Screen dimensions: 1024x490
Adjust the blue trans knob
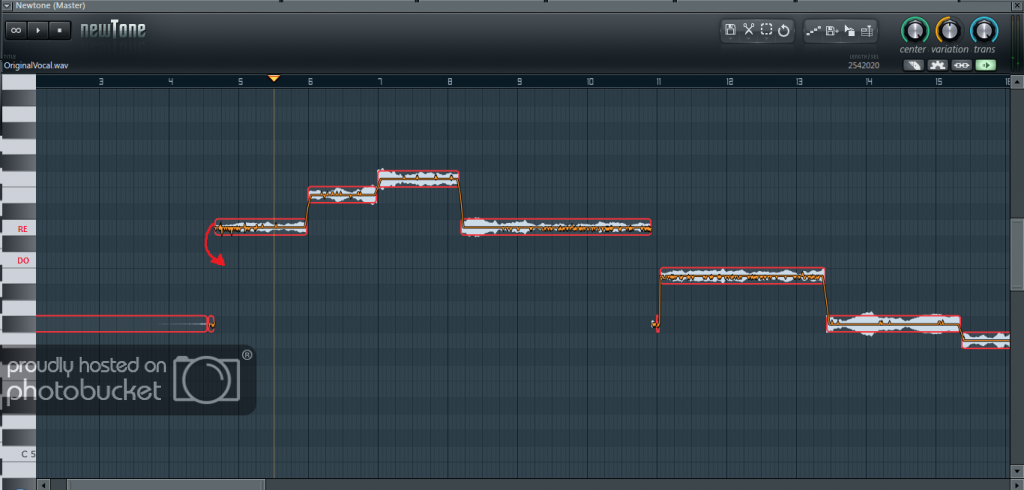click(x=984, y=30)
